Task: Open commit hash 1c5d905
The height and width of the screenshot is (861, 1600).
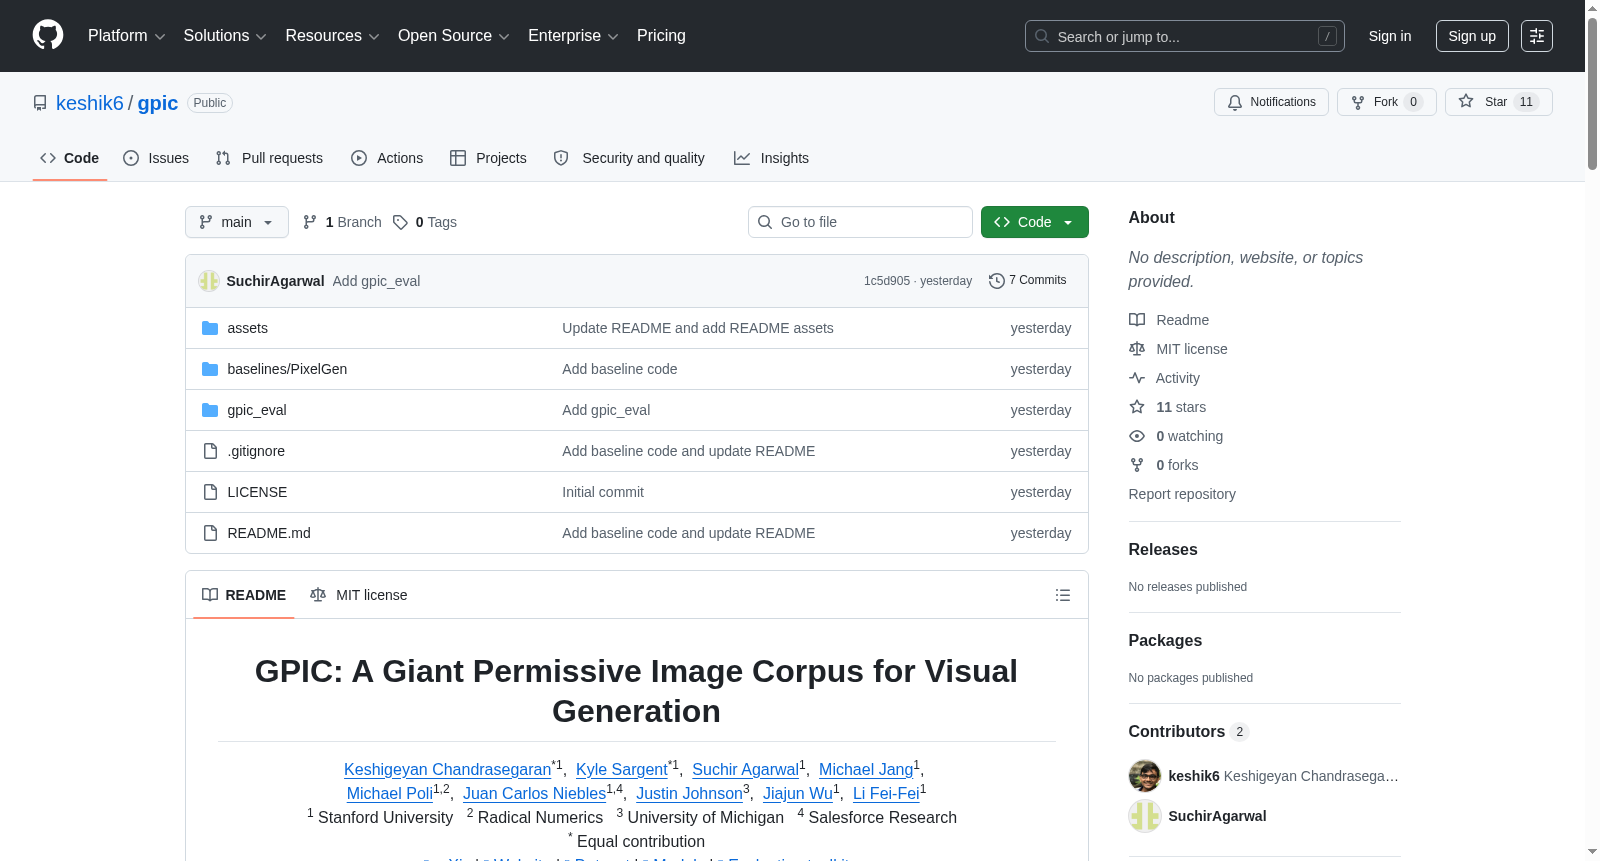Action: coord(887,281)
